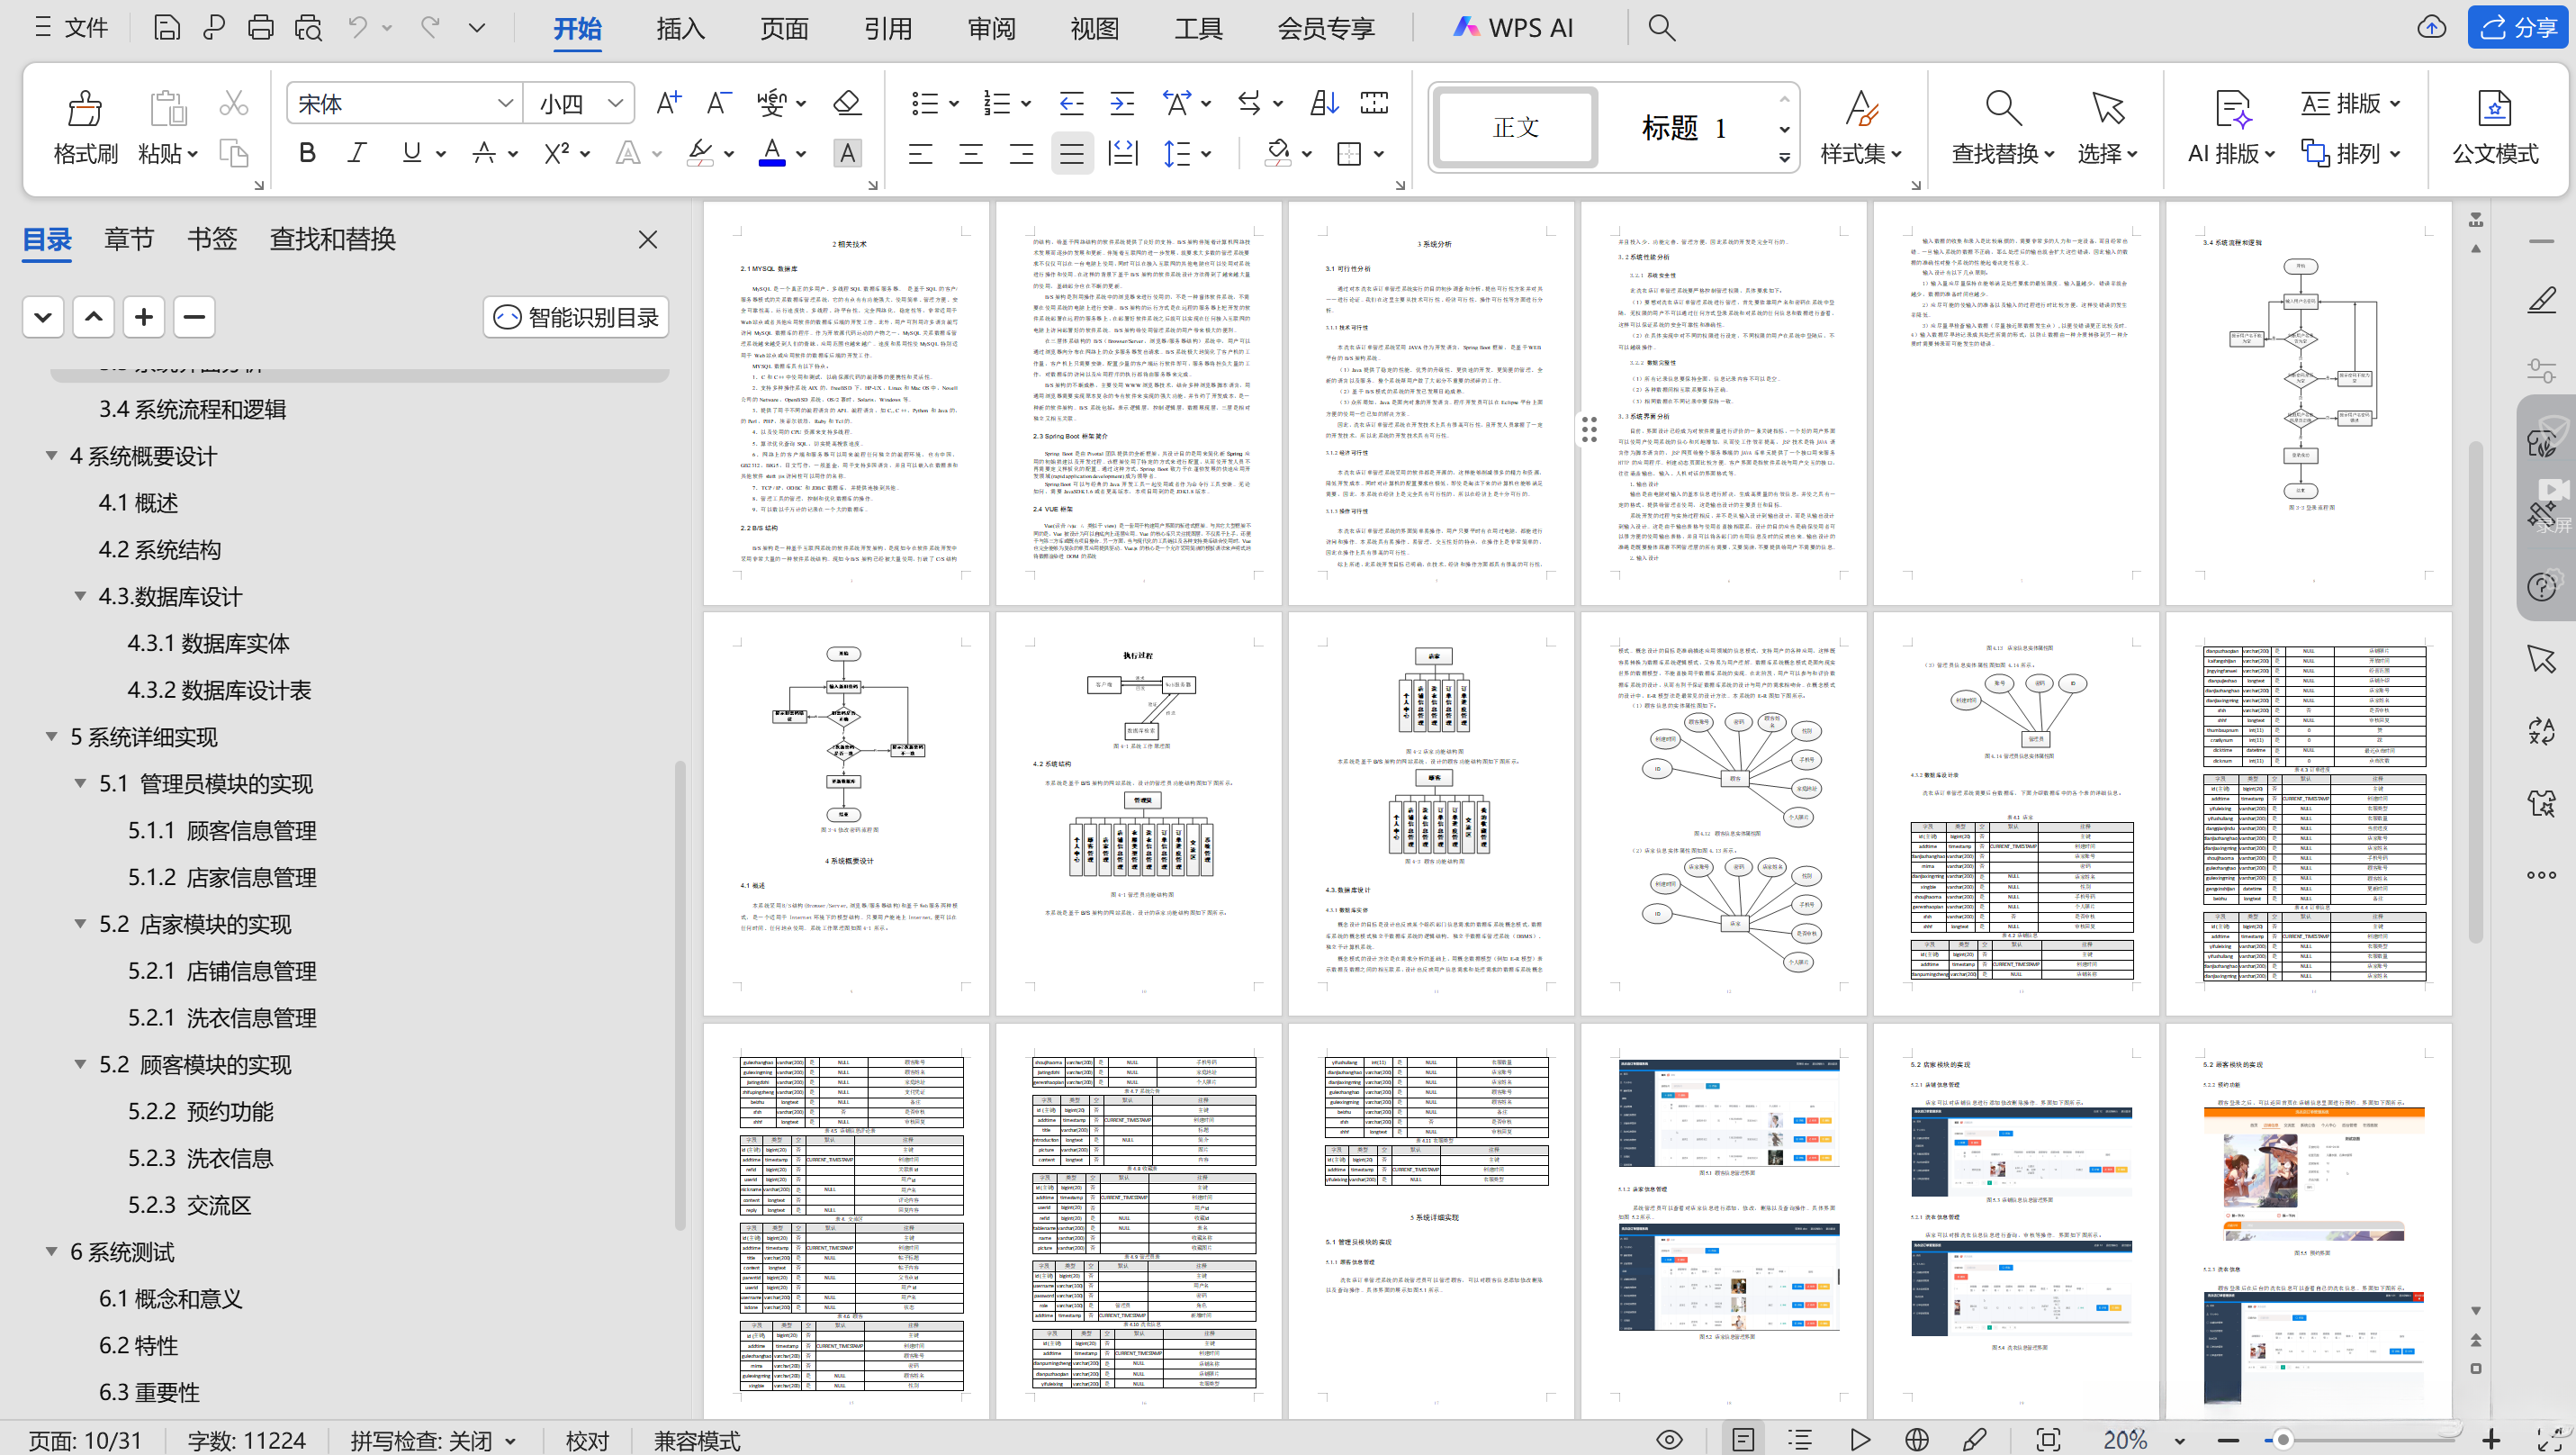Image resolution: width=2576 pixels, height=1455 pixels.
Task: Click the 智能识别目录 button
Action: click(x=575, y=316)
